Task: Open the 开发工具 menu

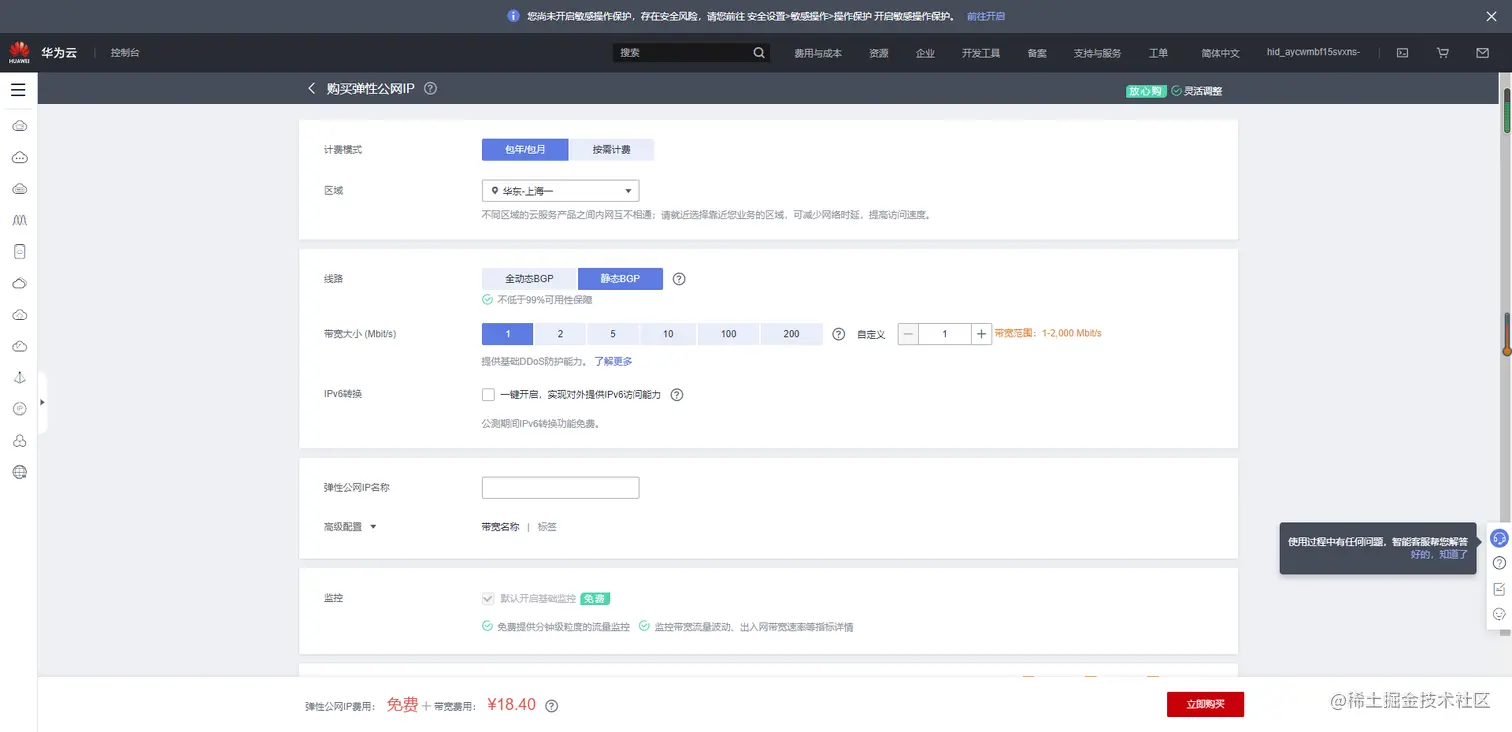Action: (981, 53)
